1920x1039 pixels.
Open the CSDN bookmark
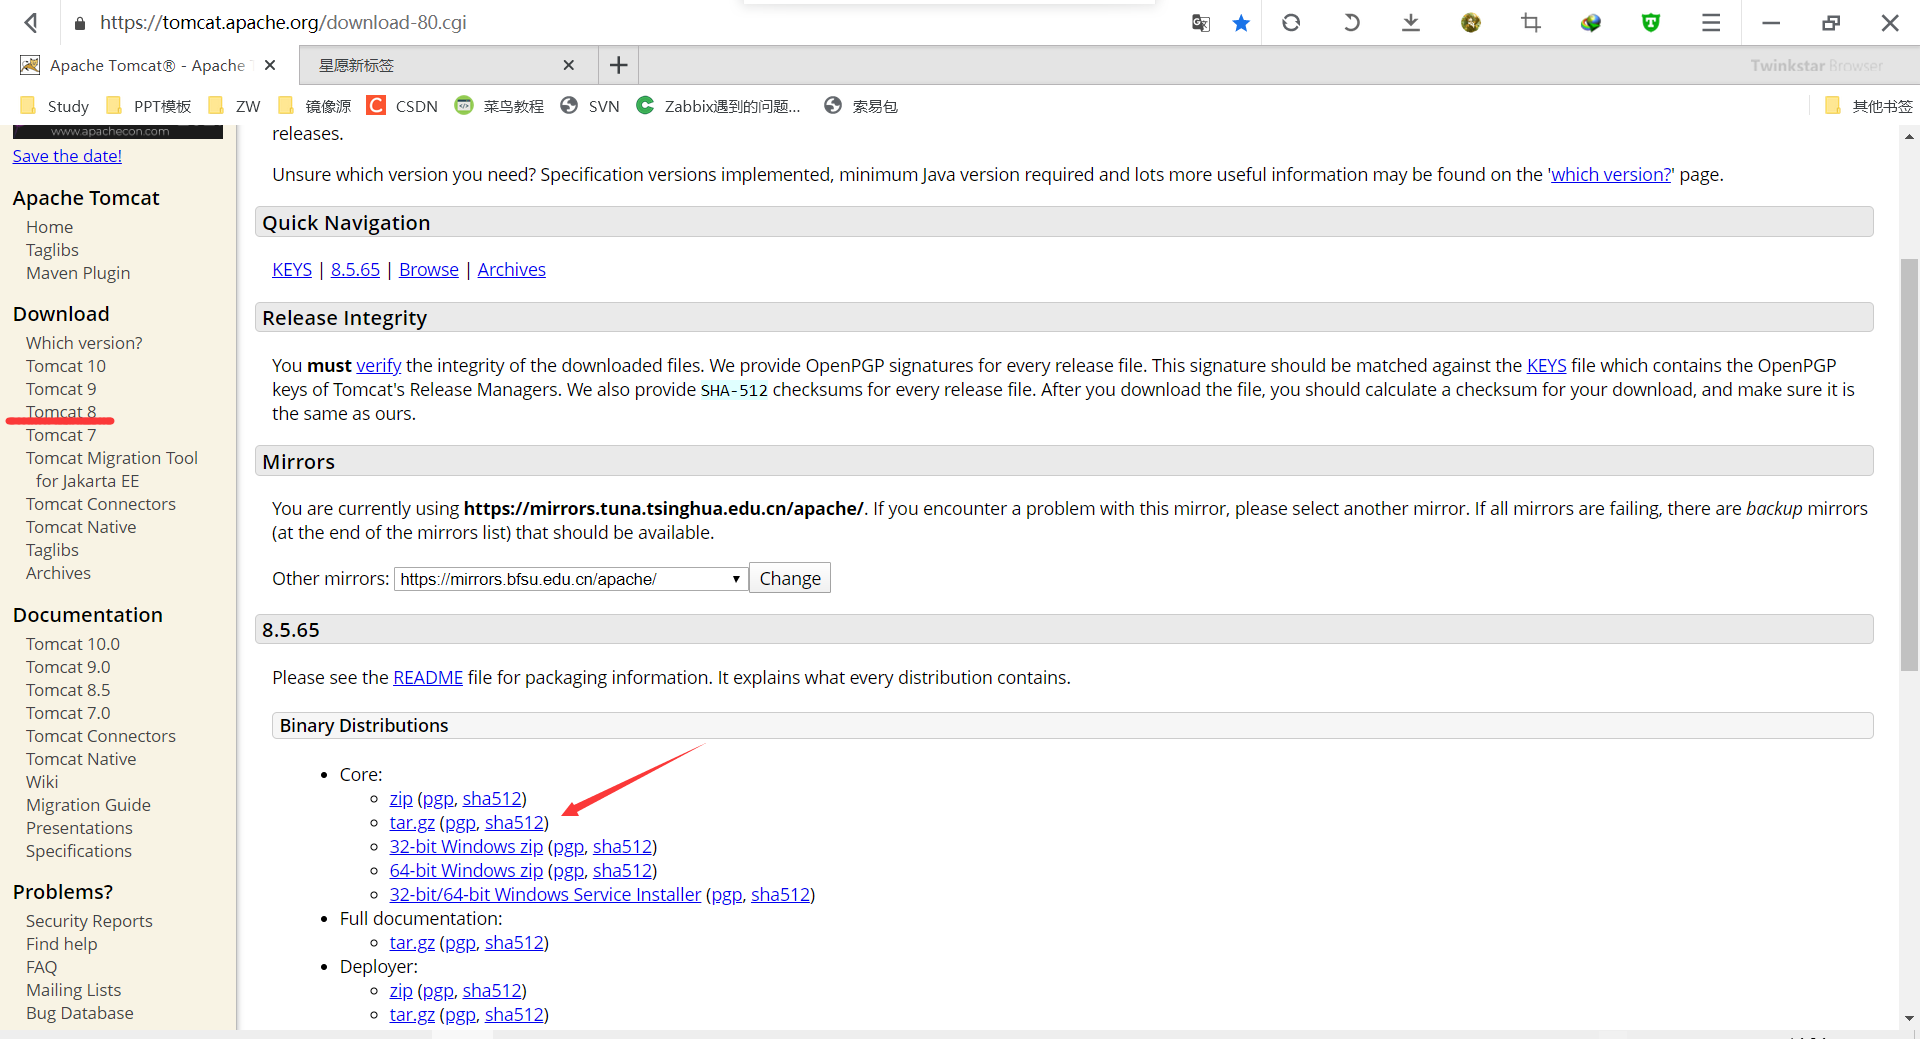[x=403, y=106]
